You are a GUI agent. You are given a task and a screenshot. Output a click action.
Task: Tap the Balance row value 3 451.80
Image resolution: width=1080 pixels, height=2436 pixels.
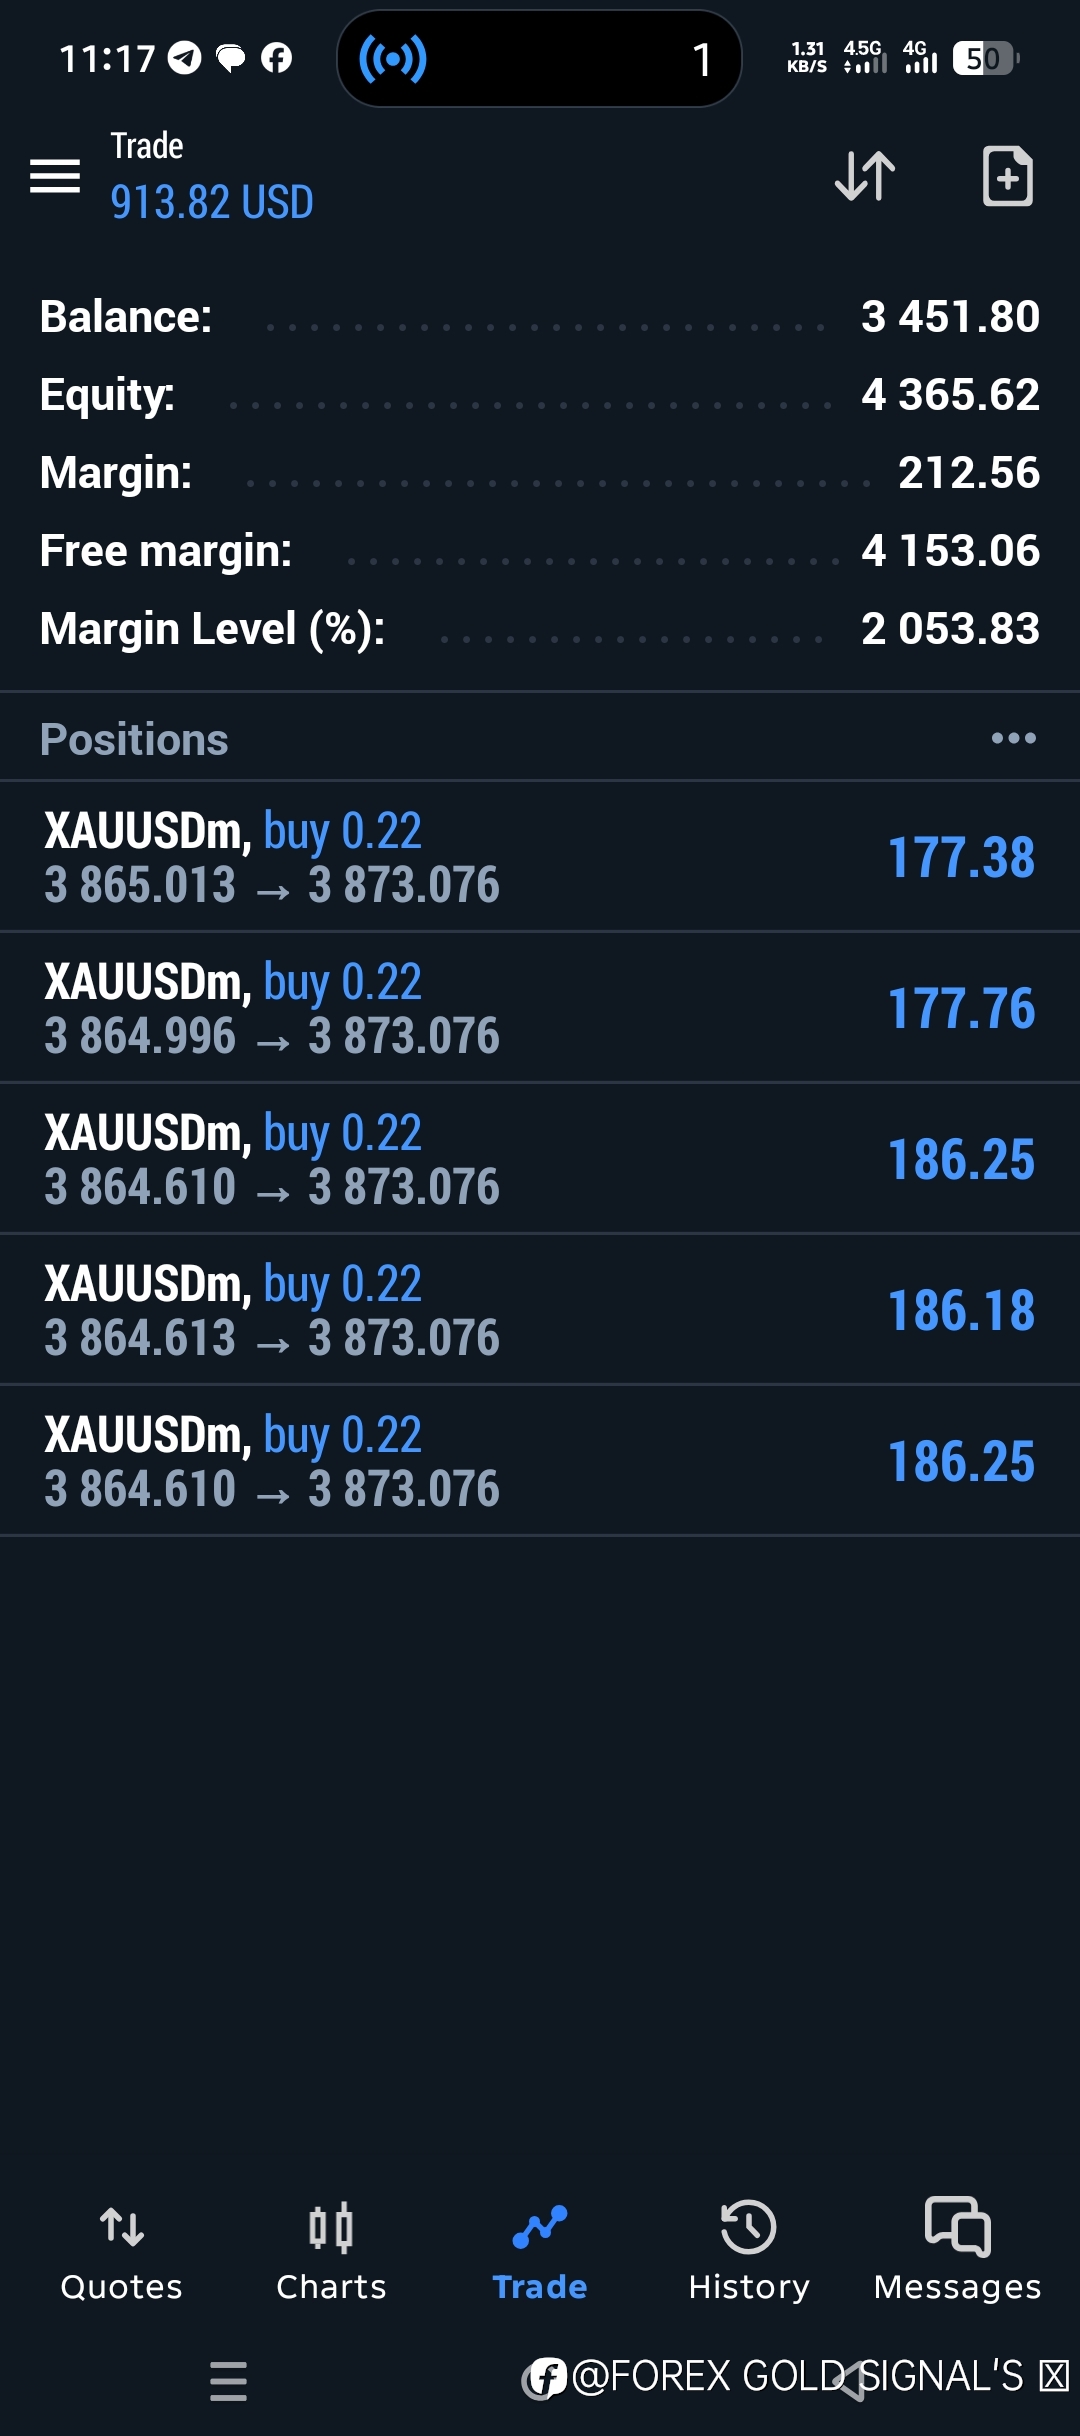click(x=950, y=317)
